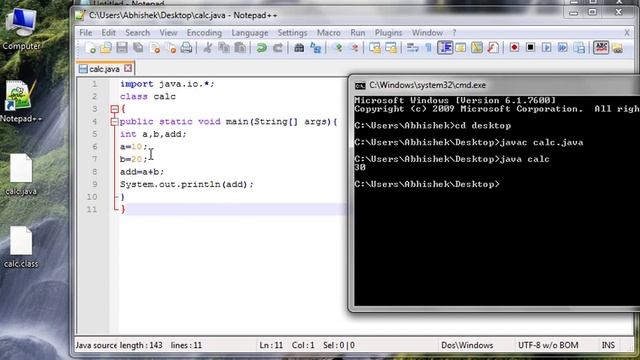Select calc.class file on desktop

tap(21, 247)
